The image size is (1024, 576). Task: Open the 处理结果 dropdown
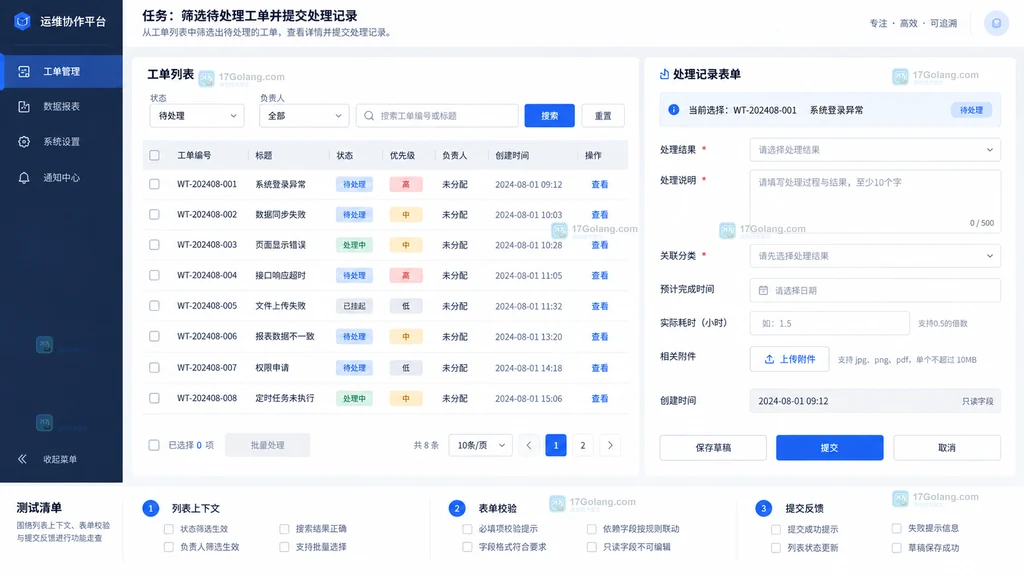coord(874,150)
